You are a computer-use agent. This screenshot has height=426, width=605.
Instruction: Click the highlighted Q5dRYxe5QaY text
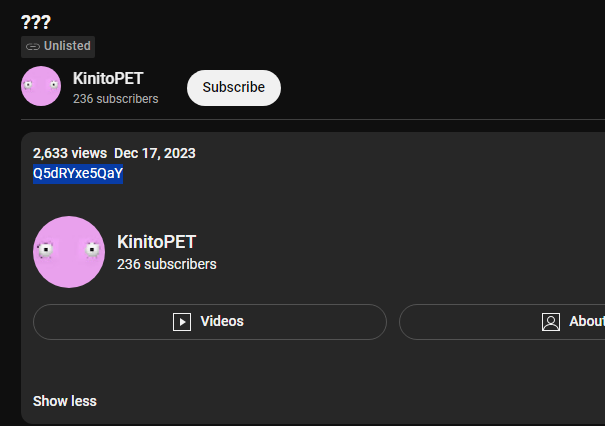(x=78, y=174)
